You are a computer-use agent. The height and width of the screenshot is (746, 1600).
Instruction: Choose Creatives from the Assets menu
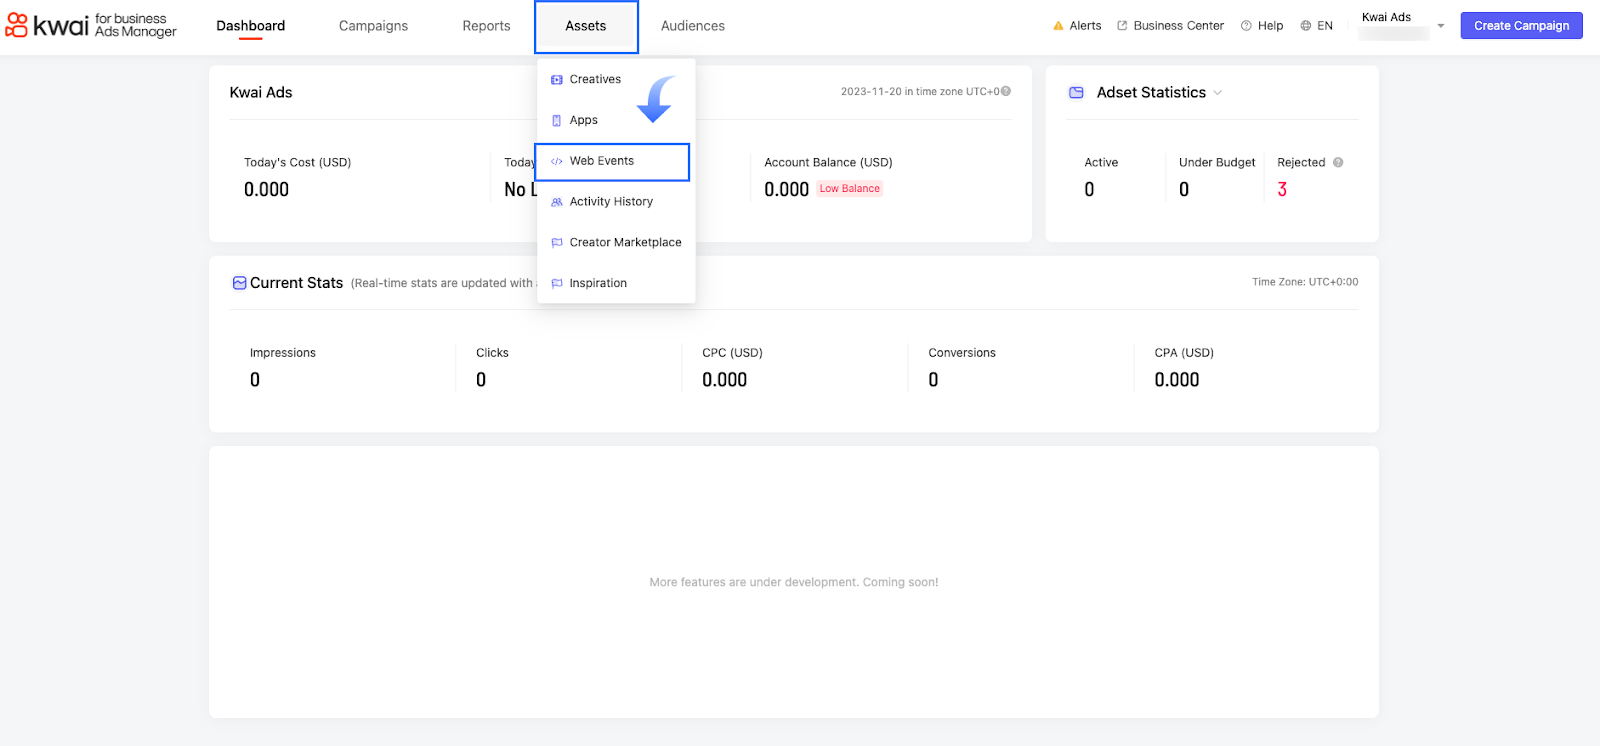tap(595, 79)
